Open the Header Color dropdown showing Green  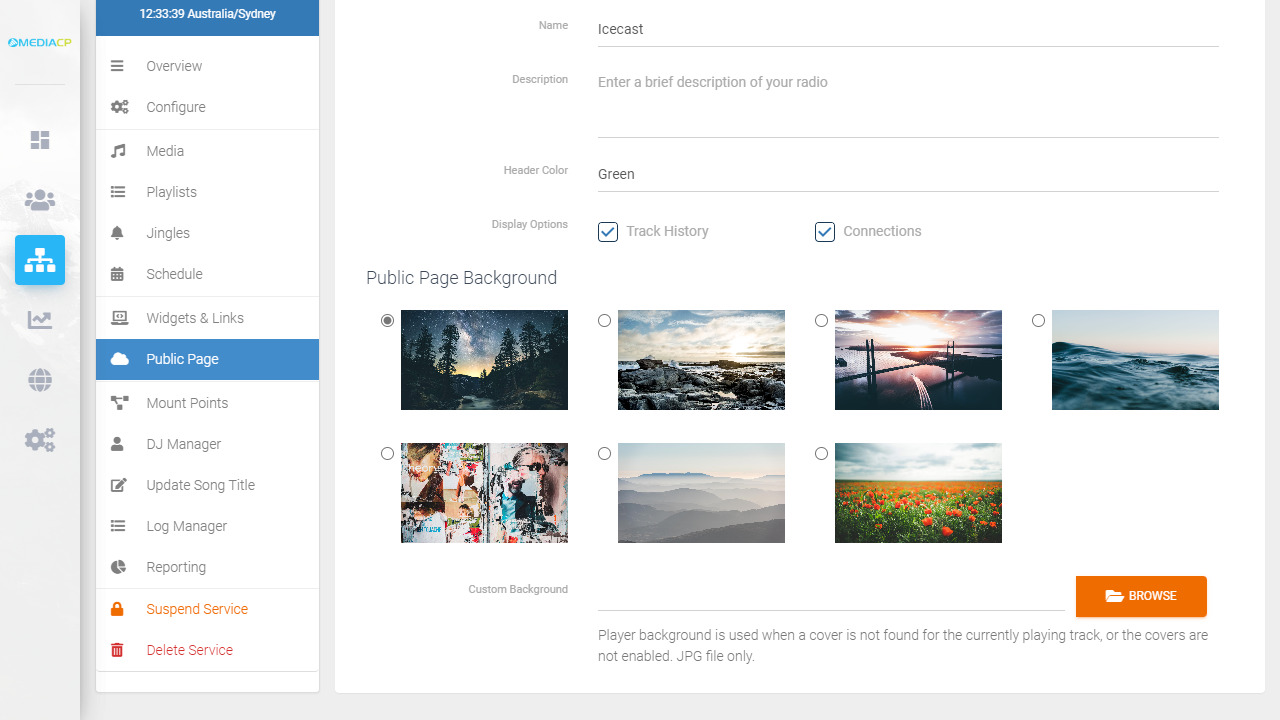(908, 174)
